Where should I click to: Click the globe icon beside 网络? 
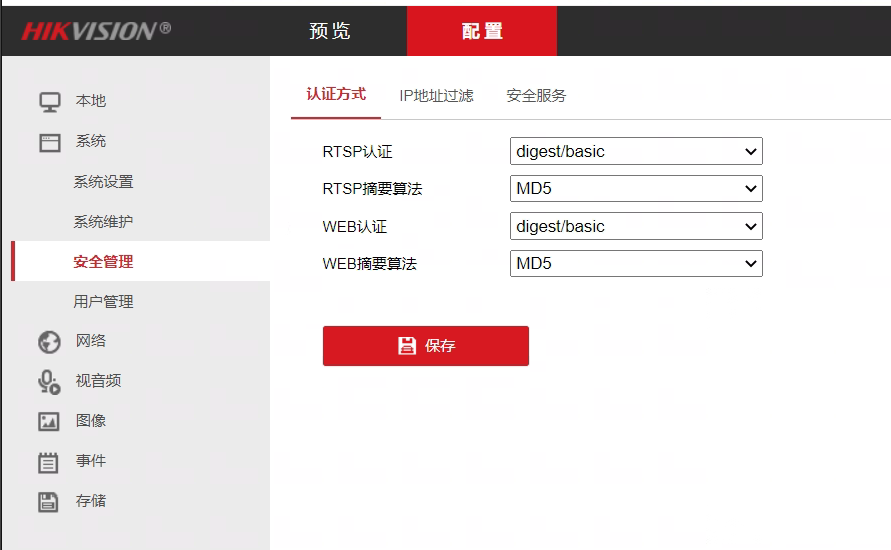(49, 342)
